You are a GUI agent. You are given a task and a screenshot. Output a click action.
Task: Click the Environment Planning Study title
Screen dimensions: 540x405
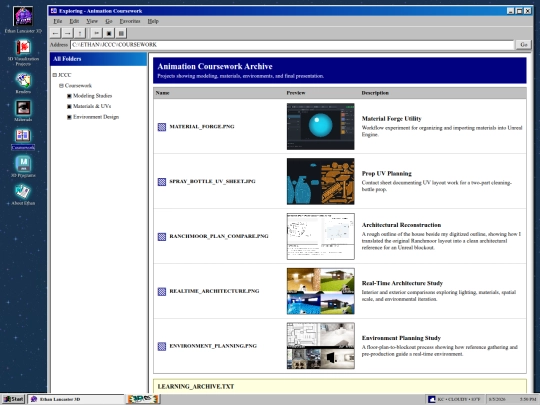[x=401, y=338]
